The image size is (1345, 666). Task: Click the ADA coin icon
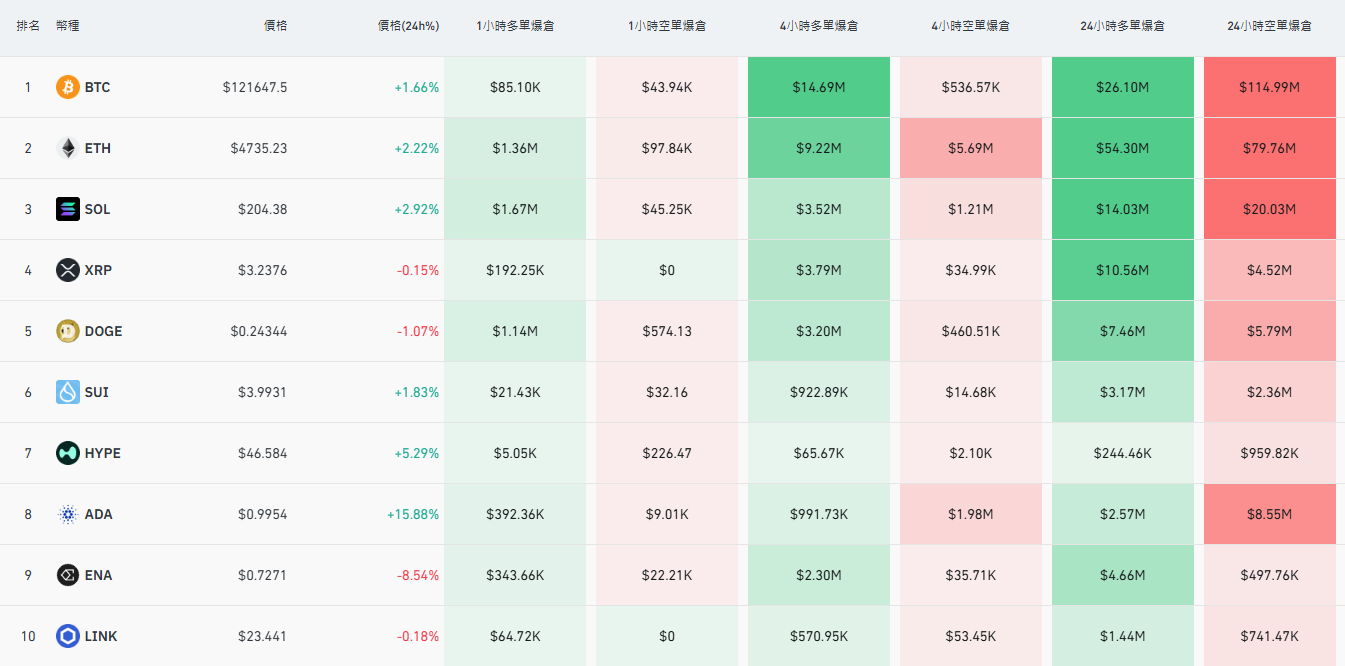click(68, 514)
